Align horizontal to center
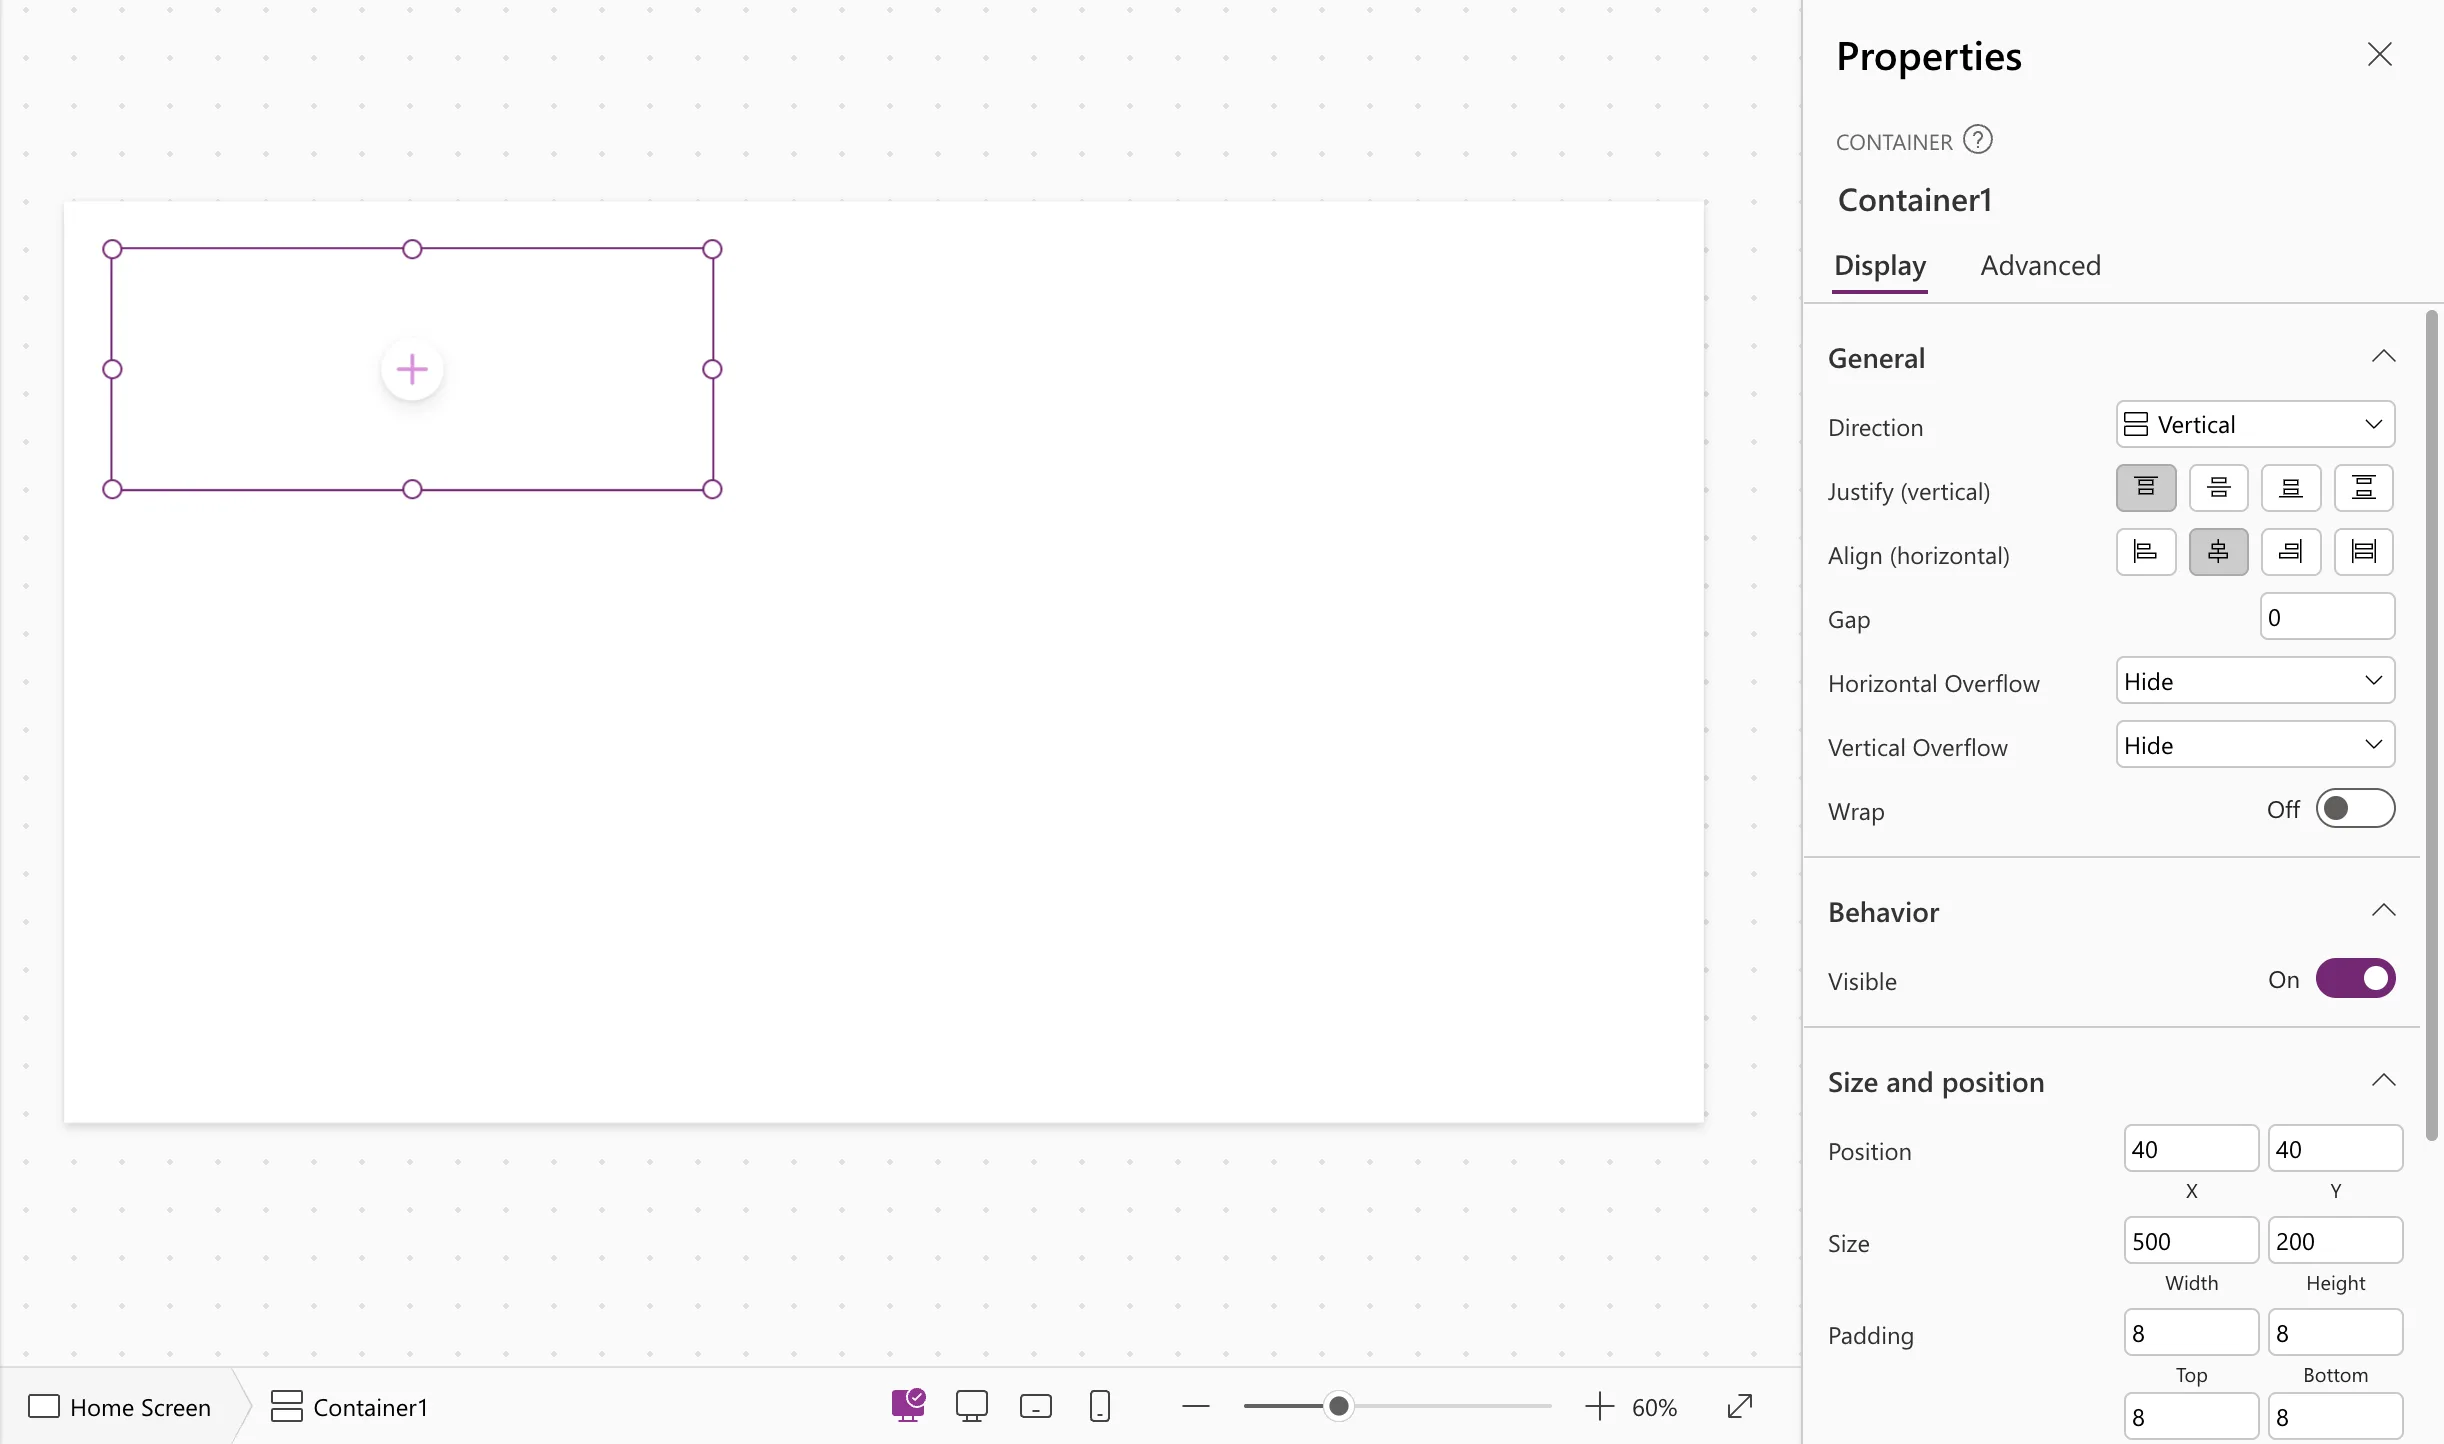This screenshot has width=2444, height=1444. point(2218,552)
